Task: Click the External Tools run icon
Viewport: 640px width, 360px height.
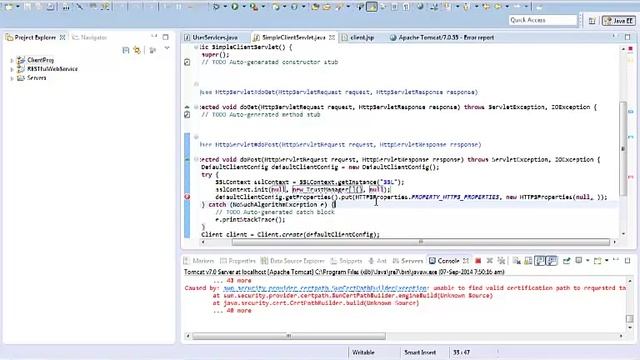Action: [254, 7]
